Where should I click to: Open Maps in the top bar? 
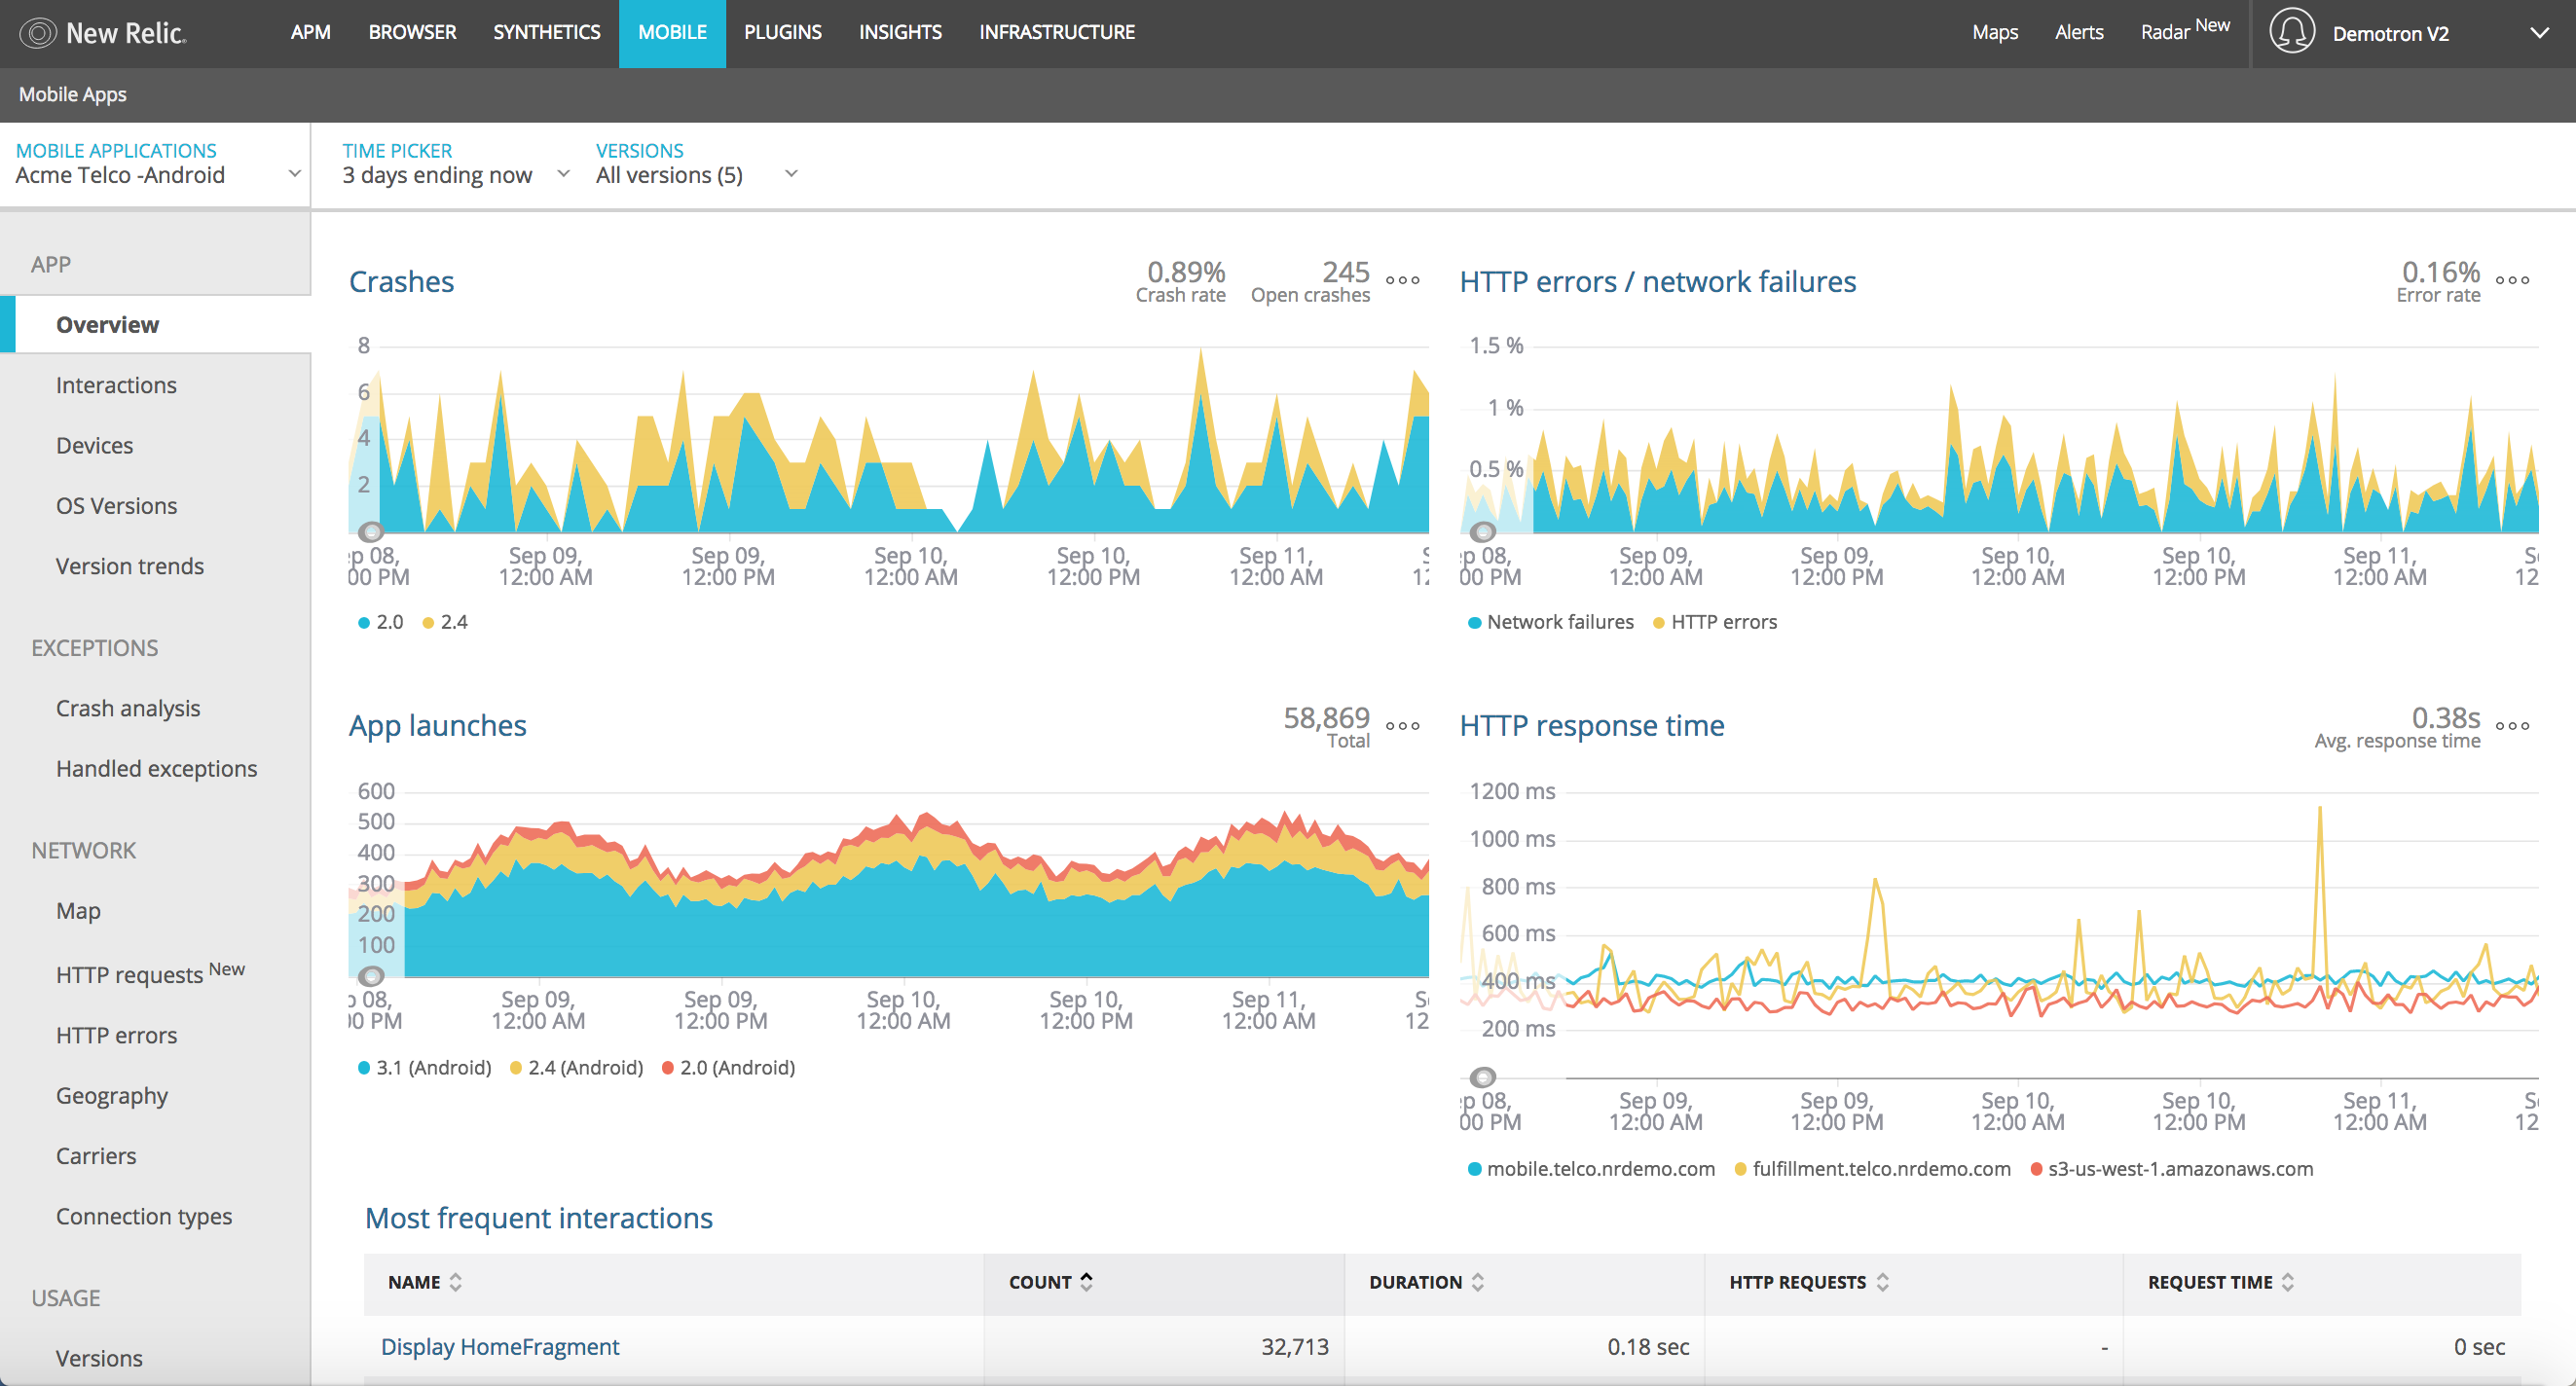click(x=1995, y=33)
